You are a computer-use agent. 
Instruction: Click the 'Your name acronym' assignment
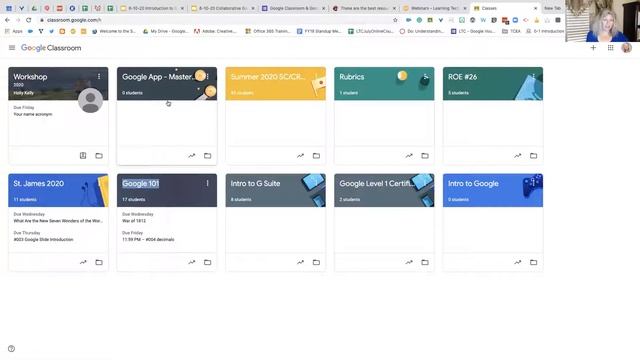click(x=33, y=114)
